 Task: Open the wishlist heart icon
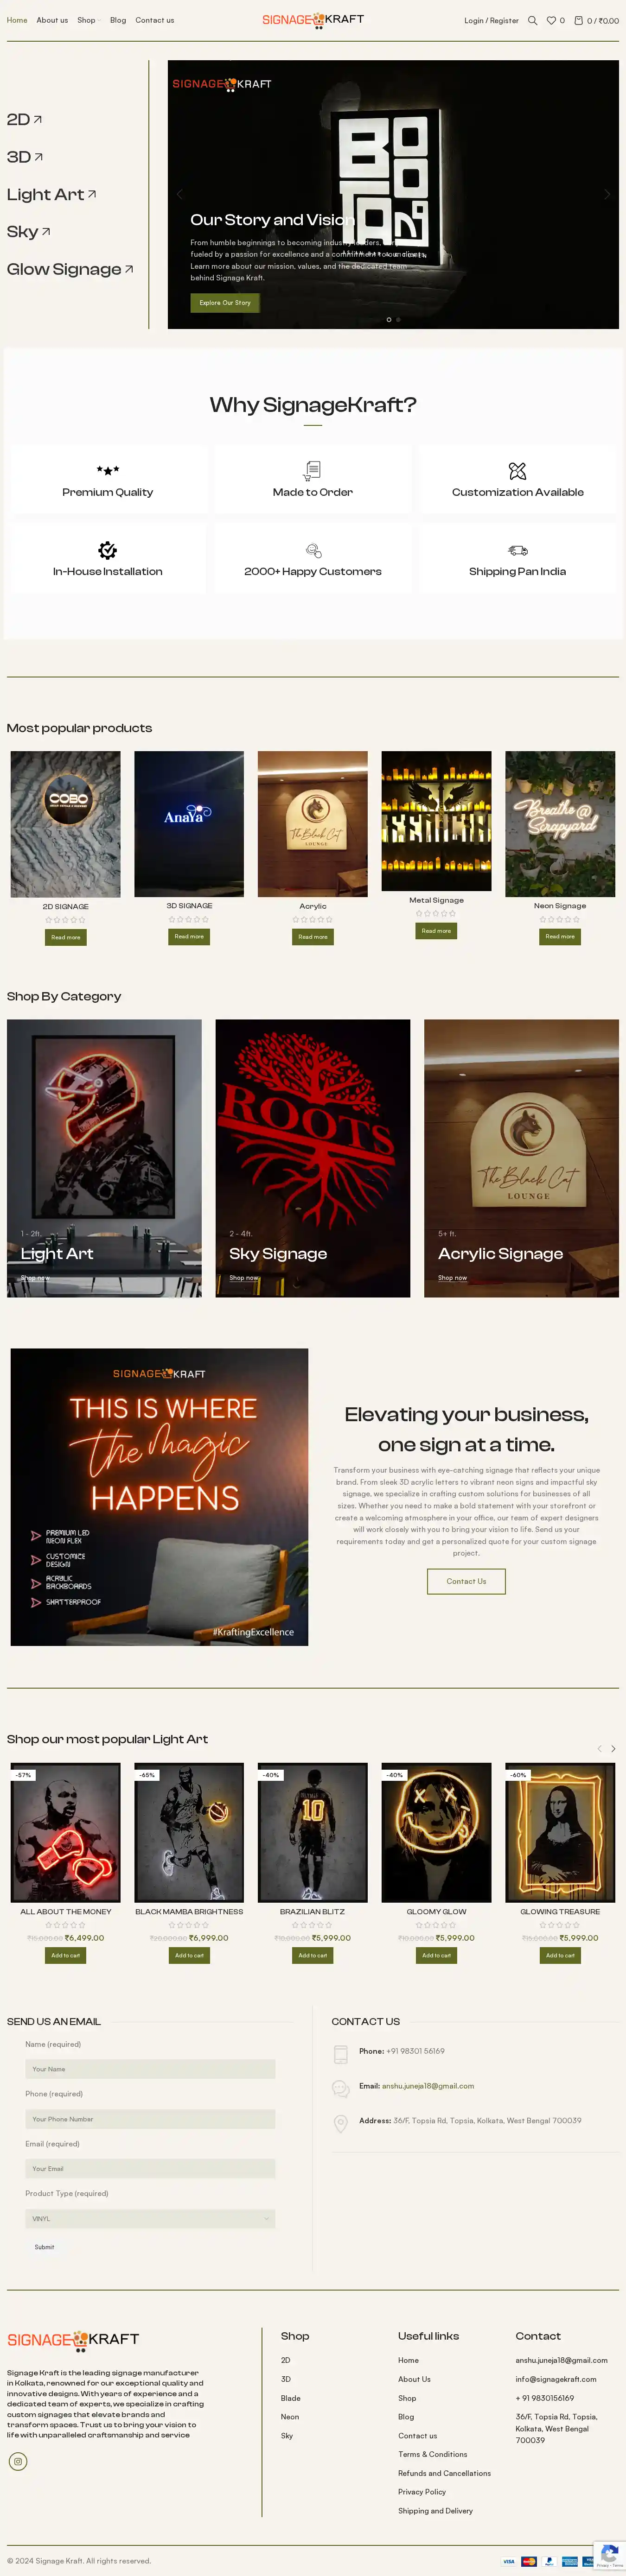(x=551, y=20)
